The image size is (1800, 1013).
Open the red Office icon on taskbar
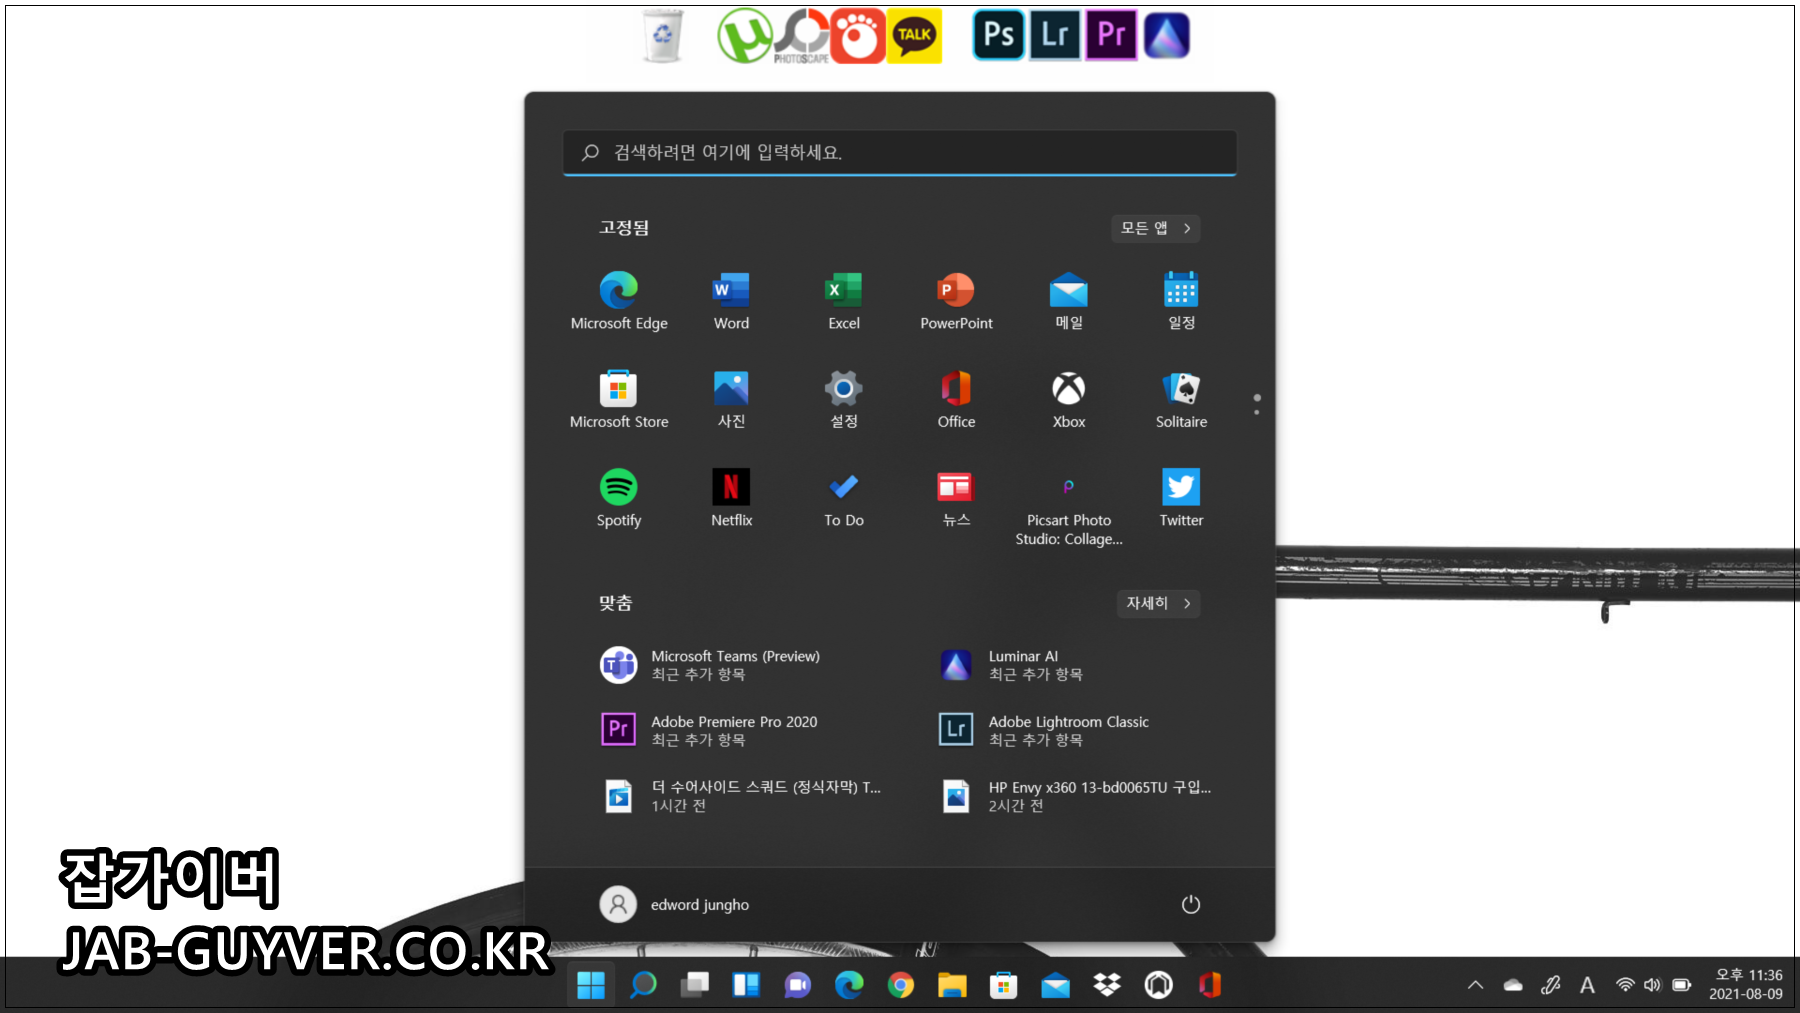pos(1210,985)
